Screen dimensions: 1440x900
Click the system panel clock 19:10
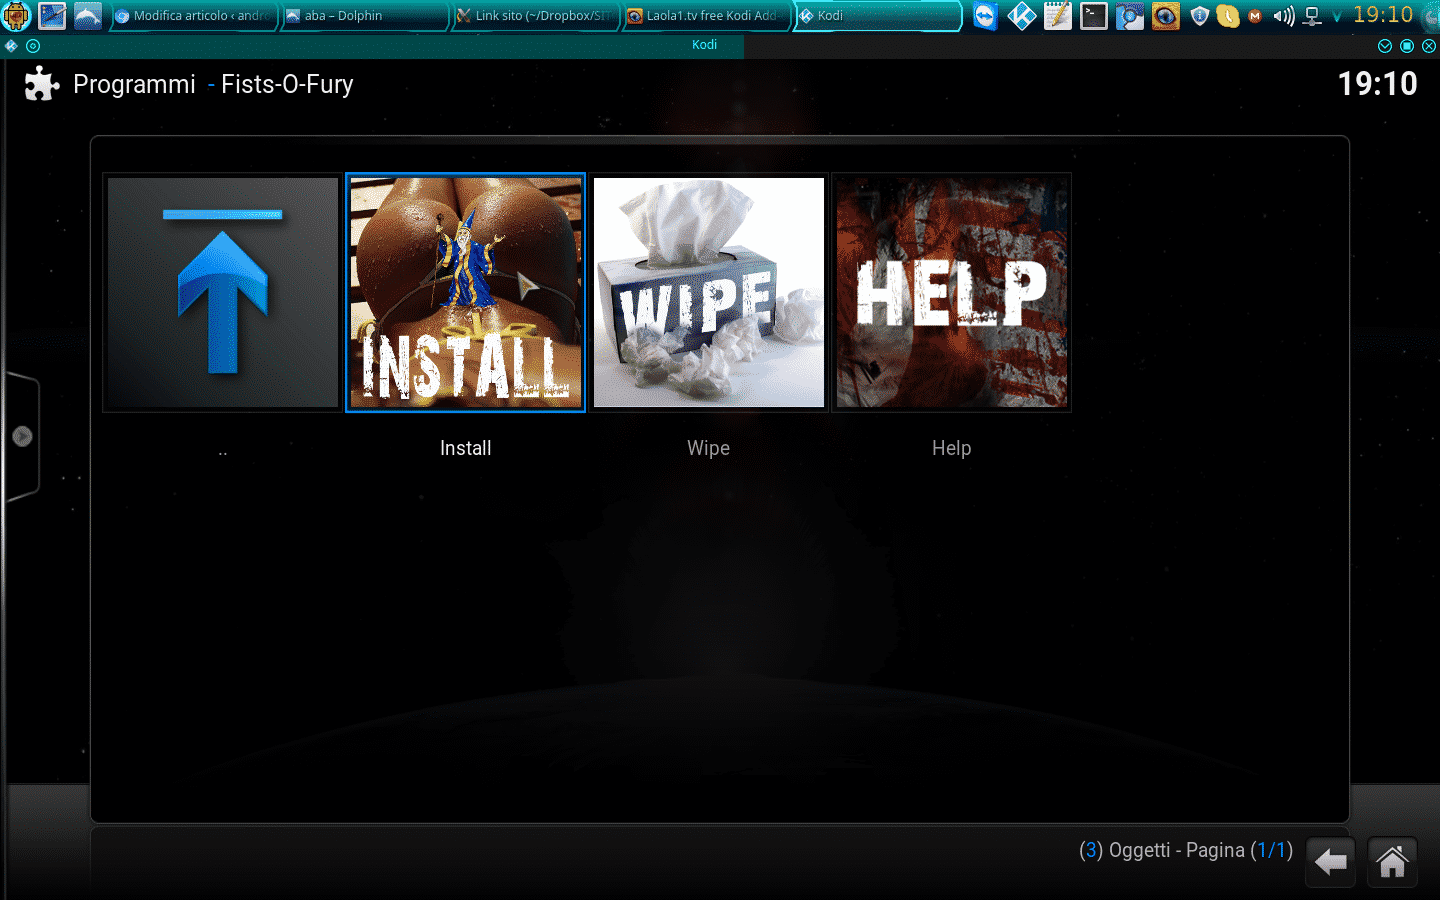1383,15
